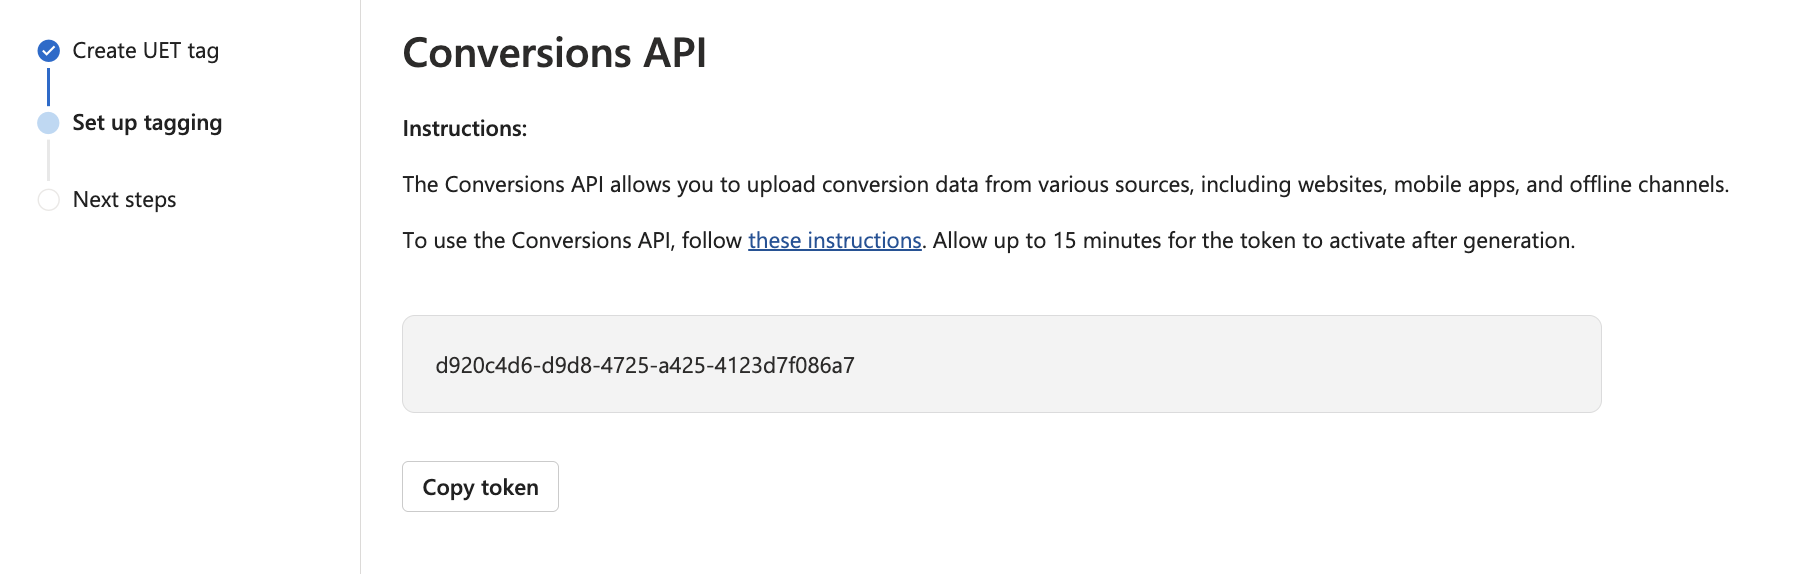
Task: Click the Create UET tag checkmark icon
Action: tap(48, 51)
